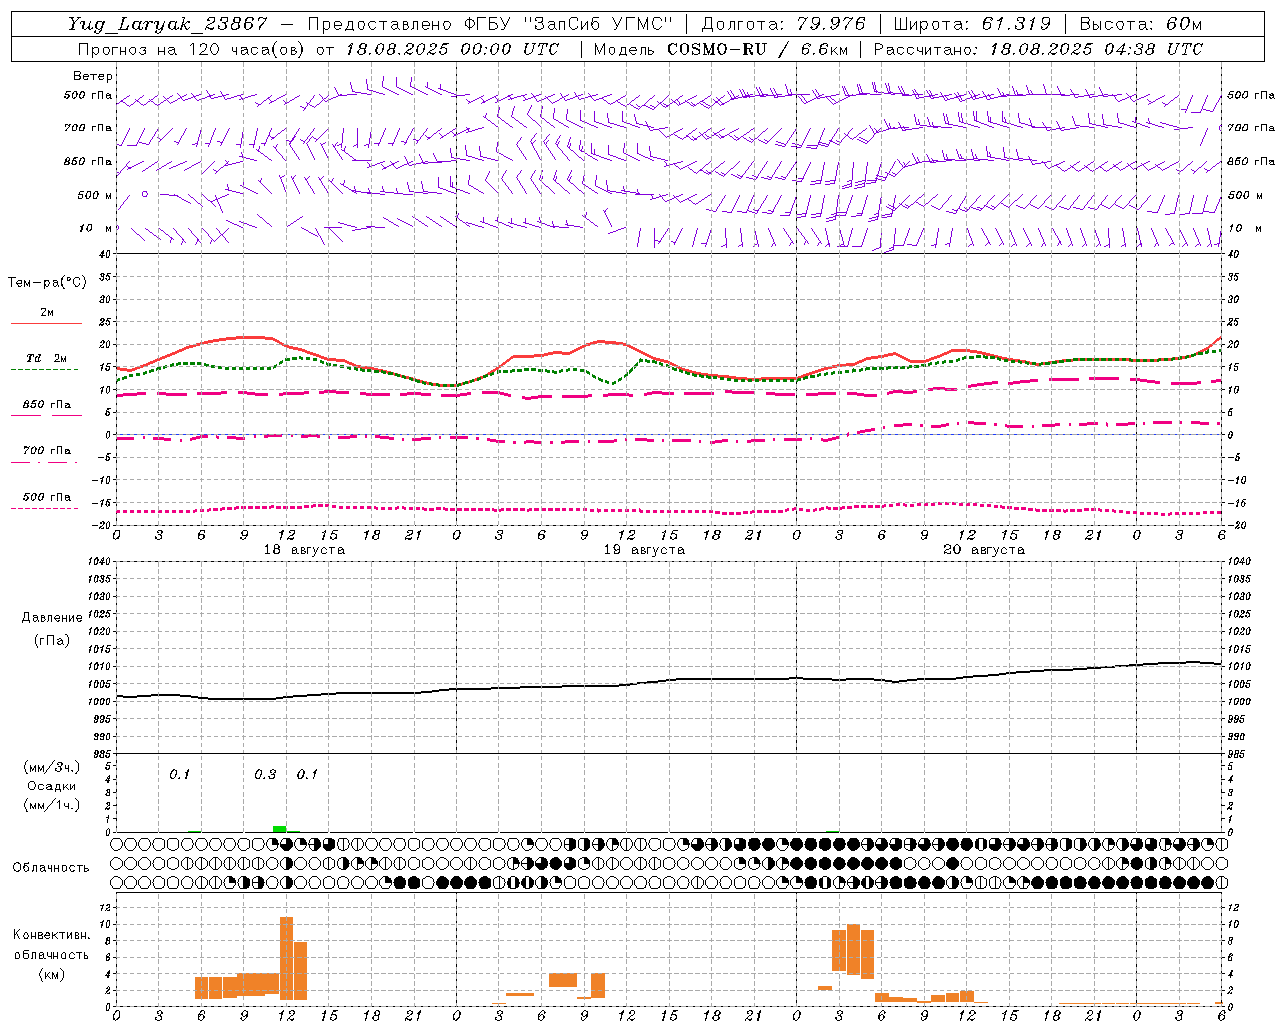Viewport: 1280px width, 1024px height.
Task: Click the dotted 500 гПа temperature legend line
Action: [45, 508]
